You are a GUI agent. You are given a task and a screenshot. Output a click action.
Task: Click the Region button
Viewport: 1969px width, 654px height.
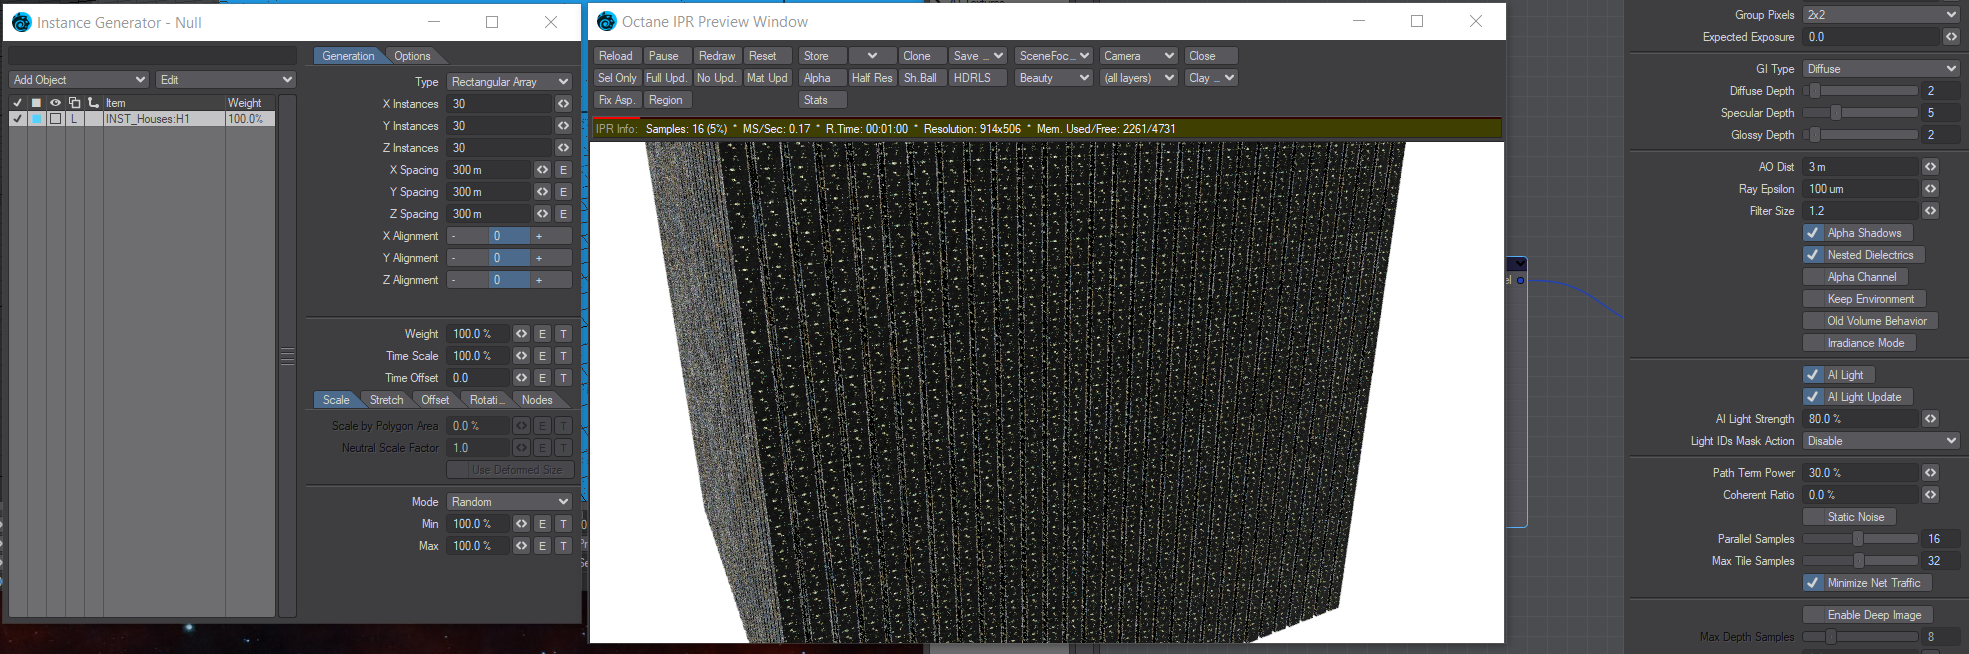pyautogui.click(x=666, y=100)
